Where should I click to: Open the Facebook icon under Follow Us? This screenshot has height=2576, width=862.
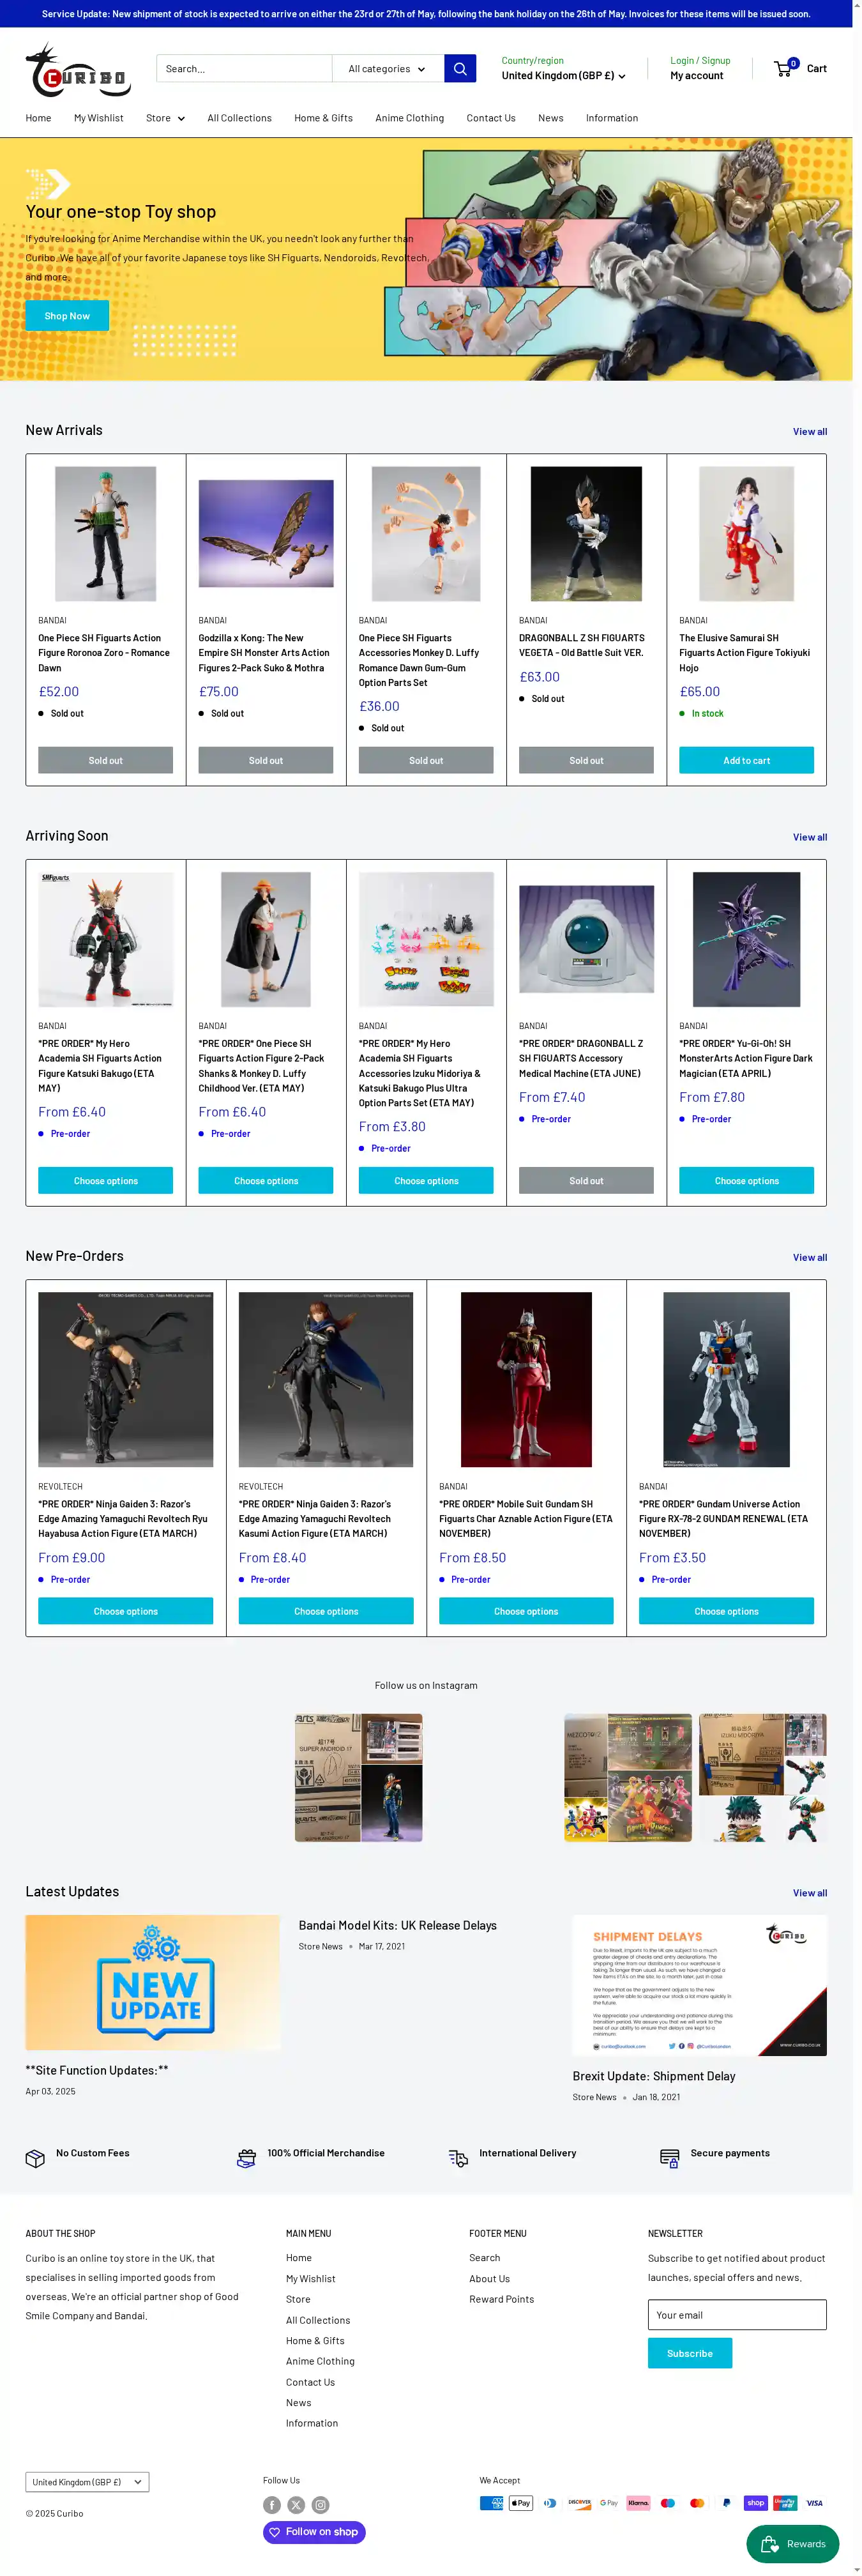pos(272,2504)
